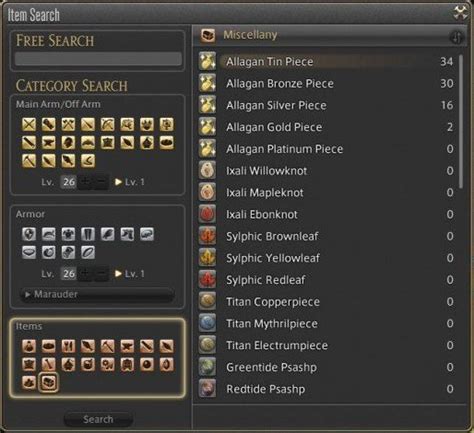Click the Sylphic Redleaf item thumbnail
The image size is (474, 433).
coord(207,279)
